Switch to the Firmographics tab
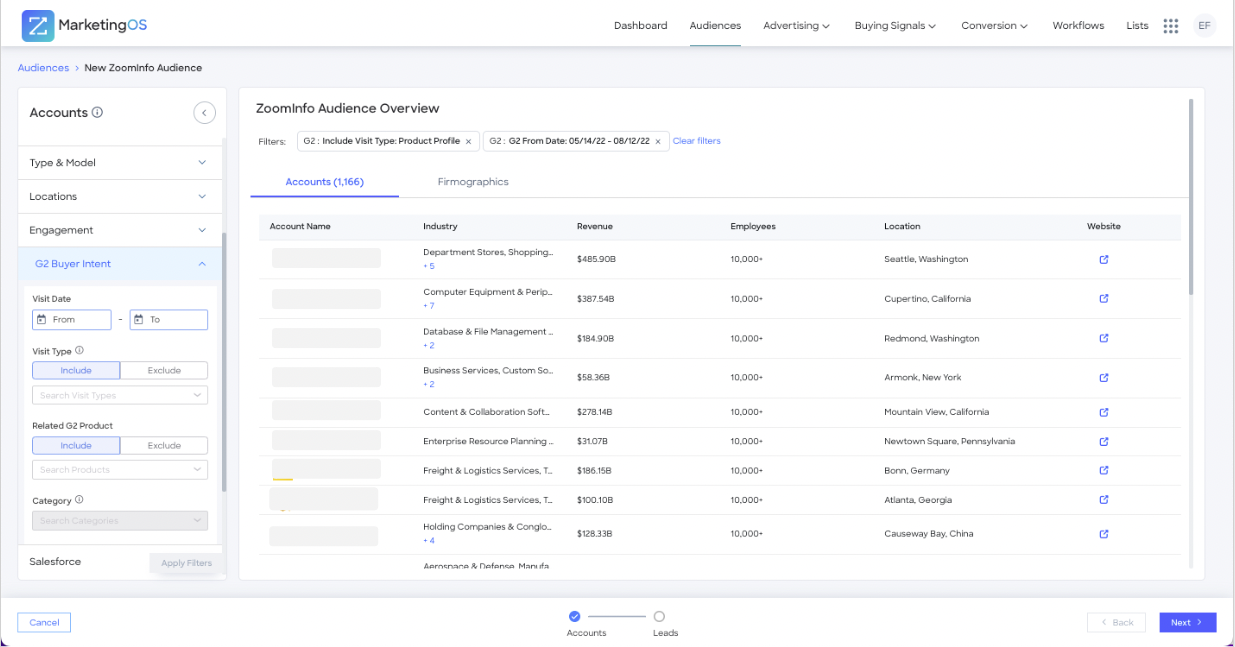1235x647 pixels. (x=473, y=182)
